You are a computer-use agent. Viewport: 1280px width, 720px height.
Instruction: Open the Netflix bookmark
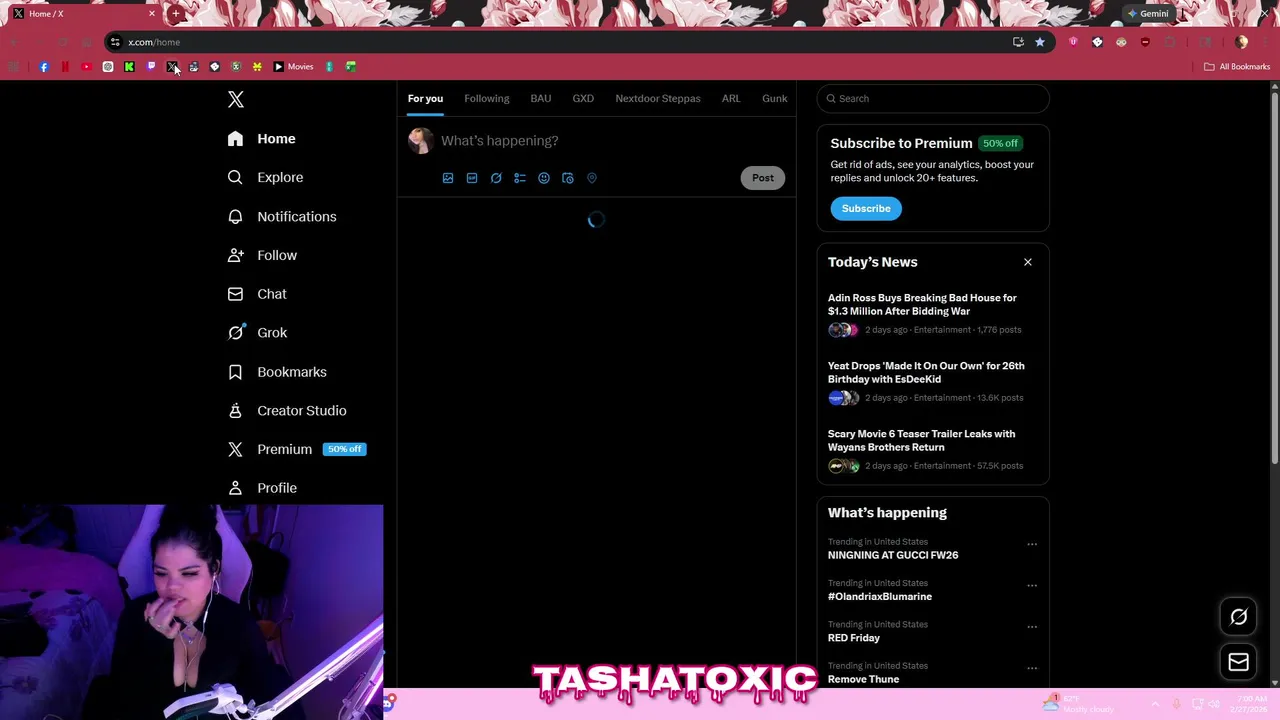coord(65,67)
